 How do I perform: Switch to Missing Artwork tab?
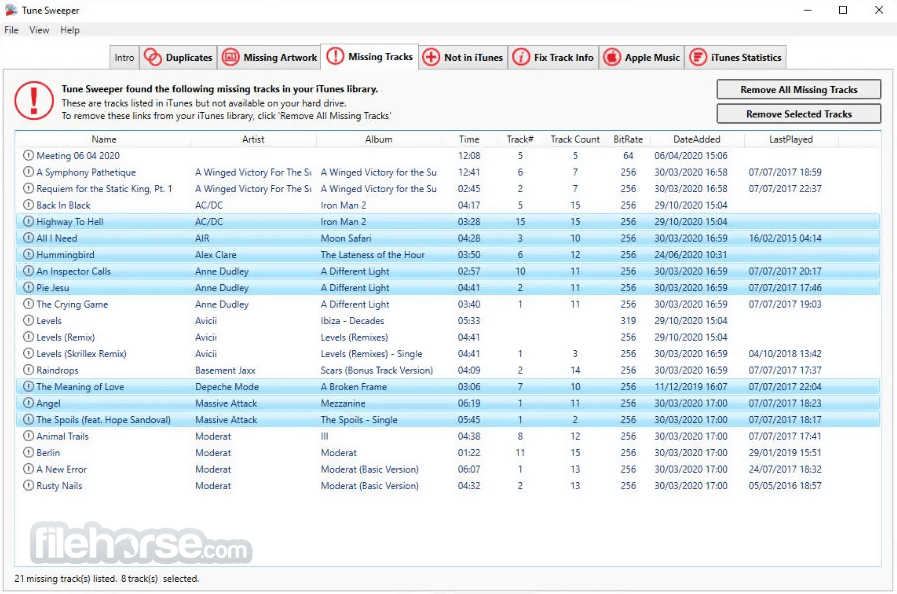(x=269, y=57)
